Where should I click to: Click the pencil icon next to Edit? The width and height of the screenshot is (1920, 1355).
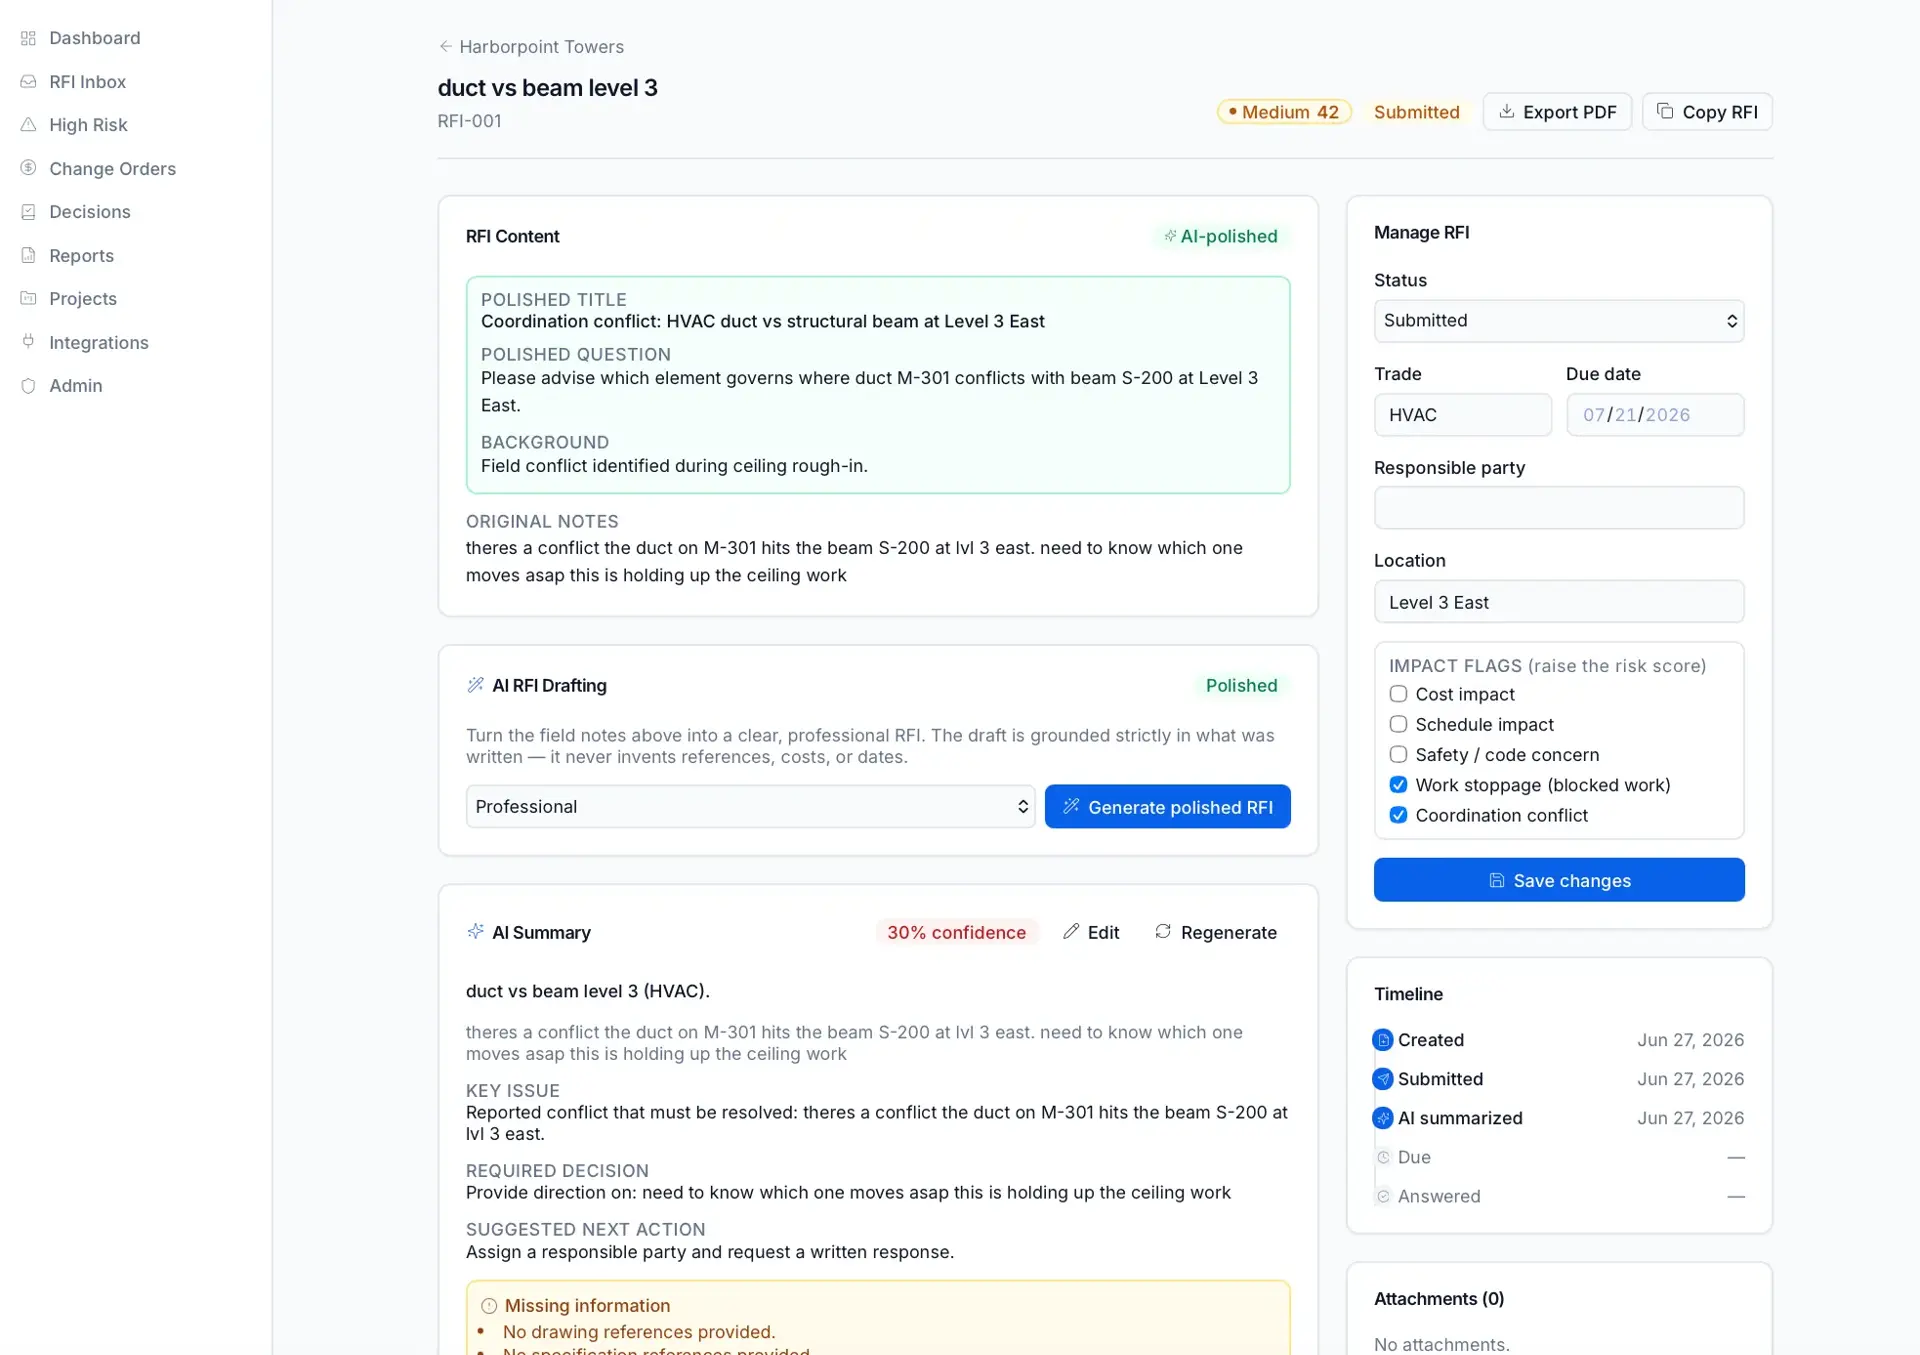tap(1071, 932)
